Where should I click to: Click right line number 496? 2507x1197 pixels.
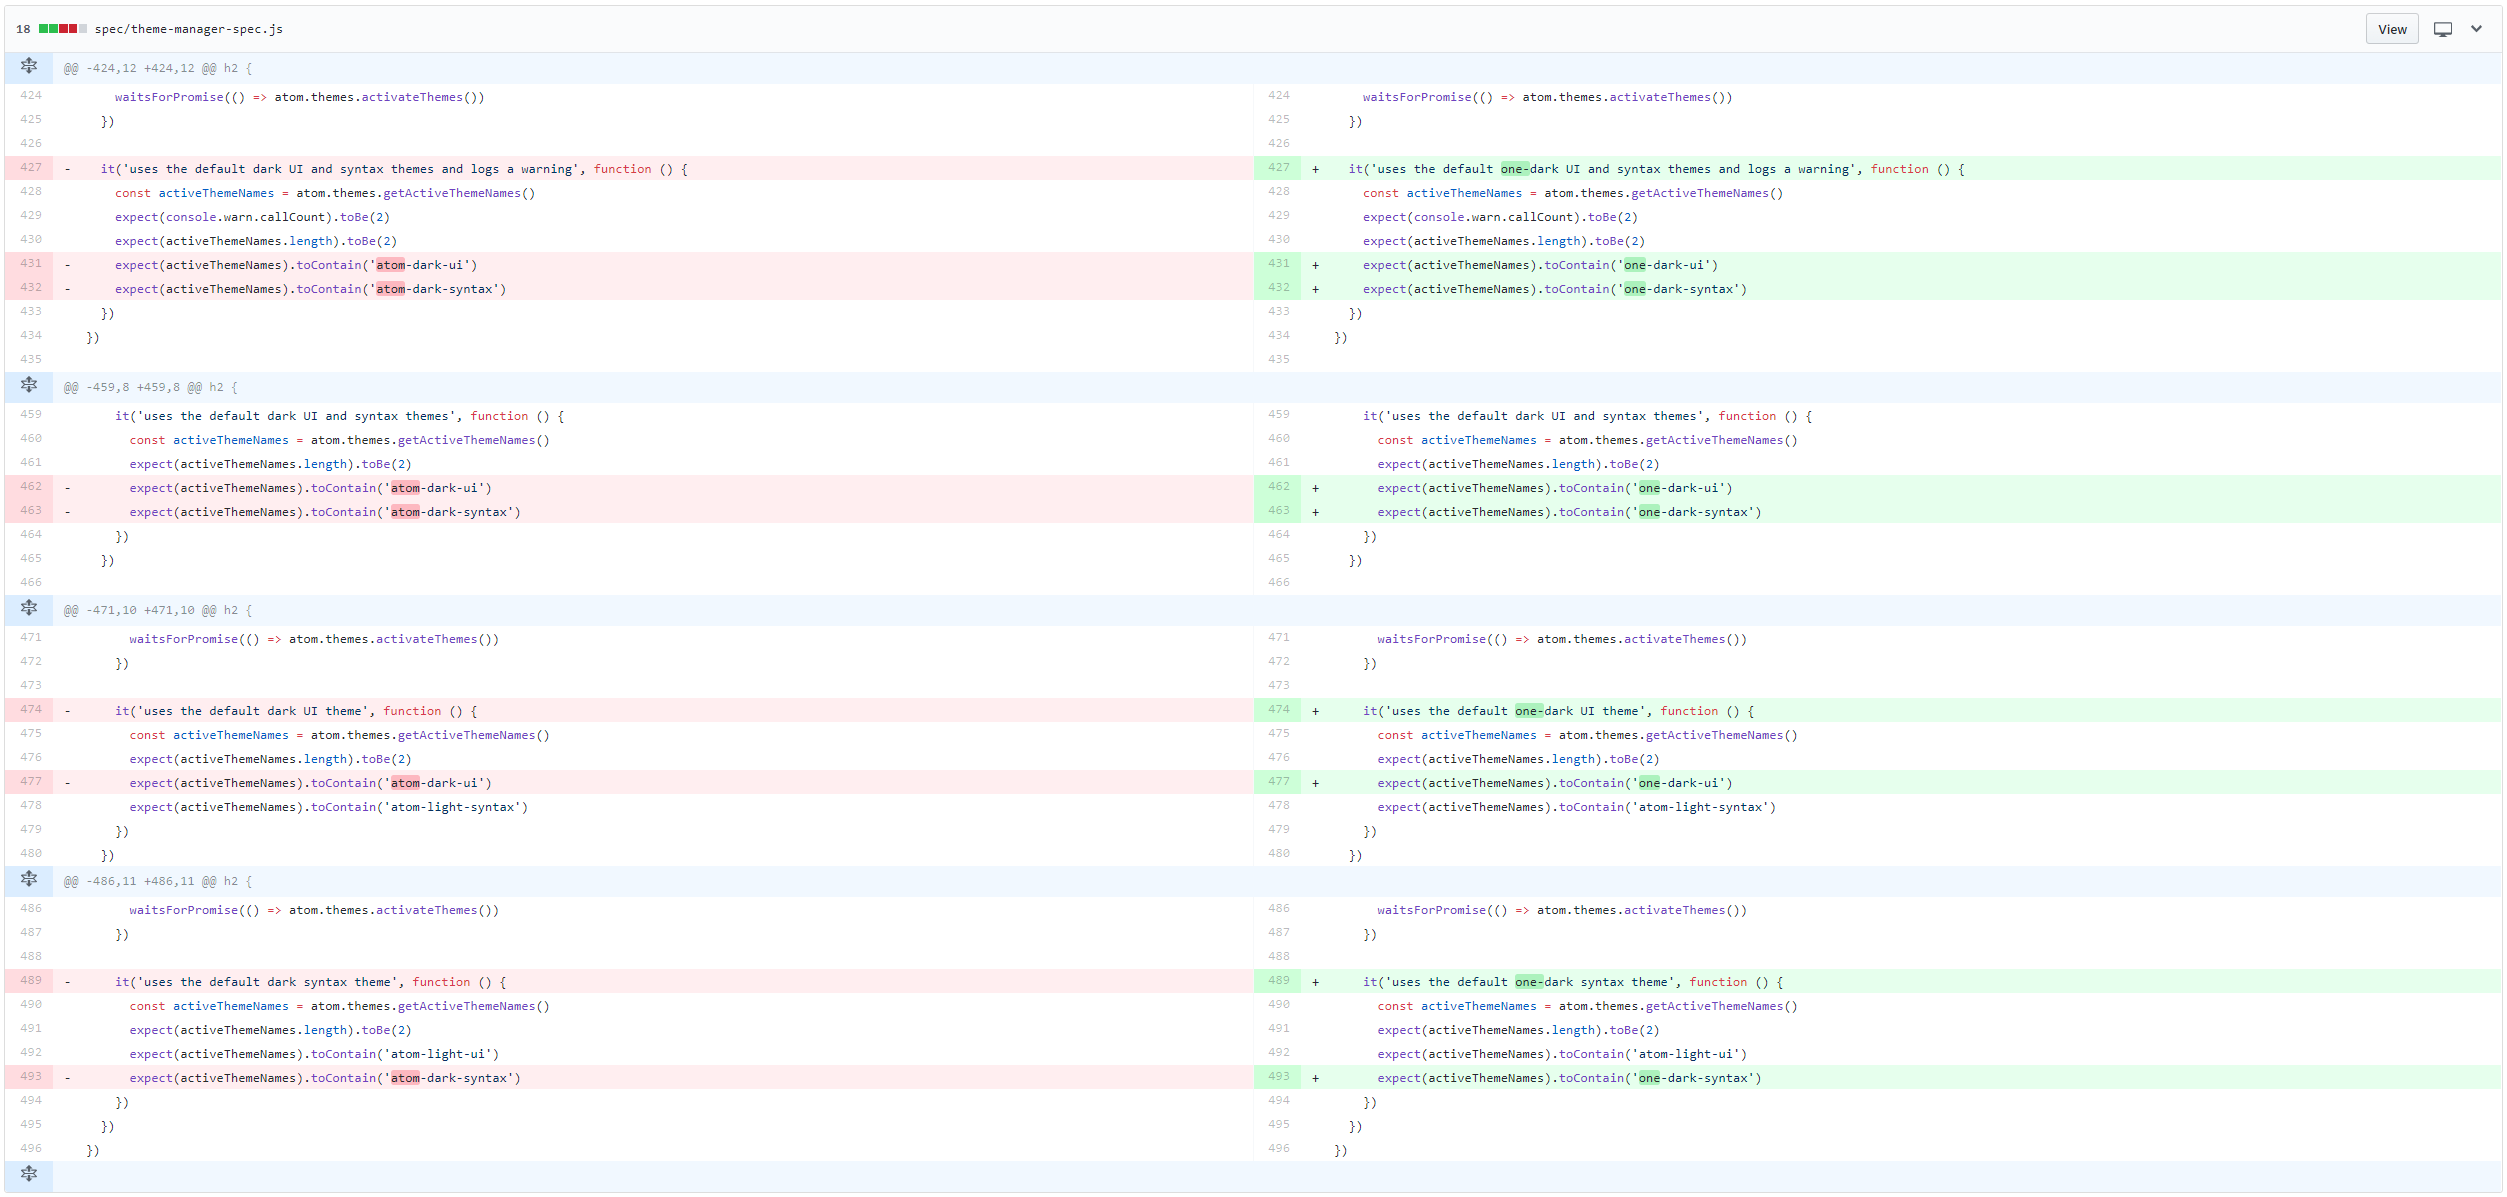click(x=1279, y=1149)
